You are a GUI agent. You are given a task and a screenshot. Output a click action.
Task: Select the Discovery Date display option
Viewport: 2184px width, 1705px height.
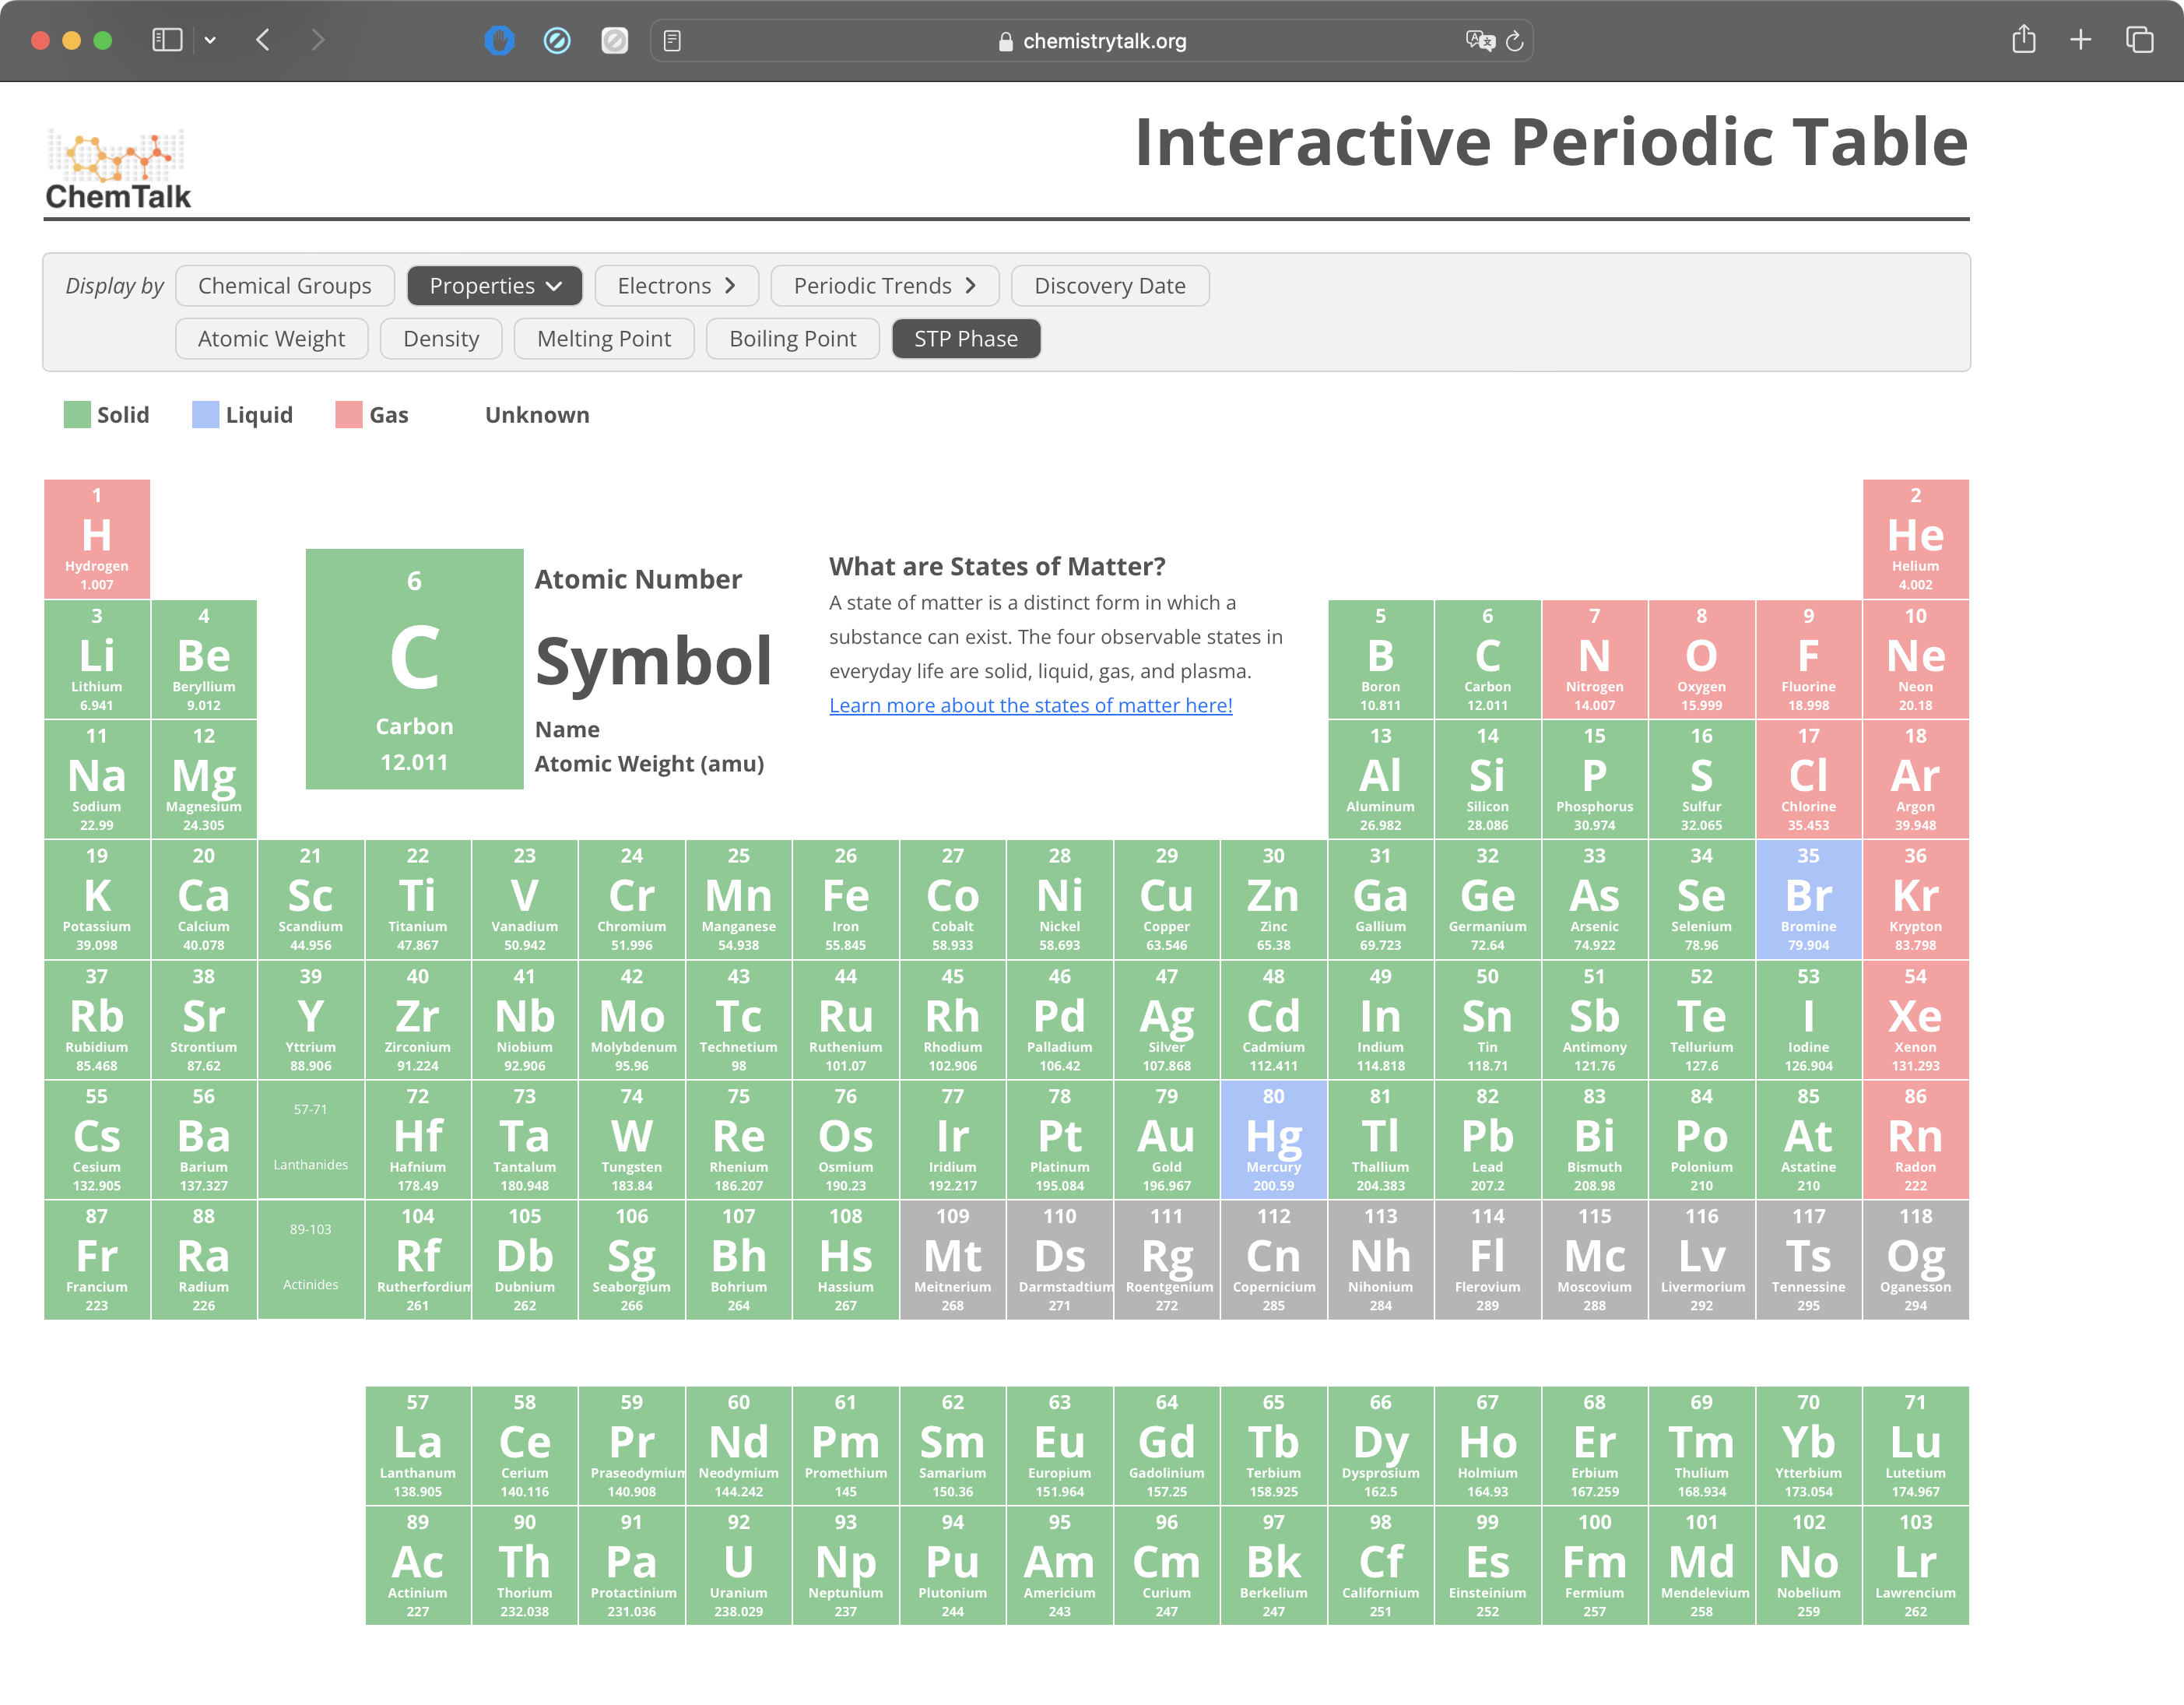click(x=1110, y=286)
